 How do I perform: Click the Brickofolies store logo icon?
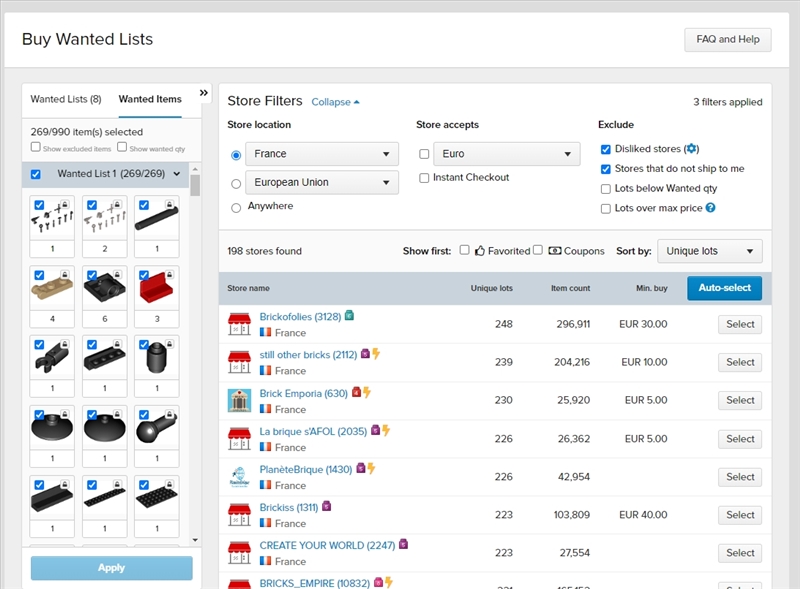tap(238, 324)
